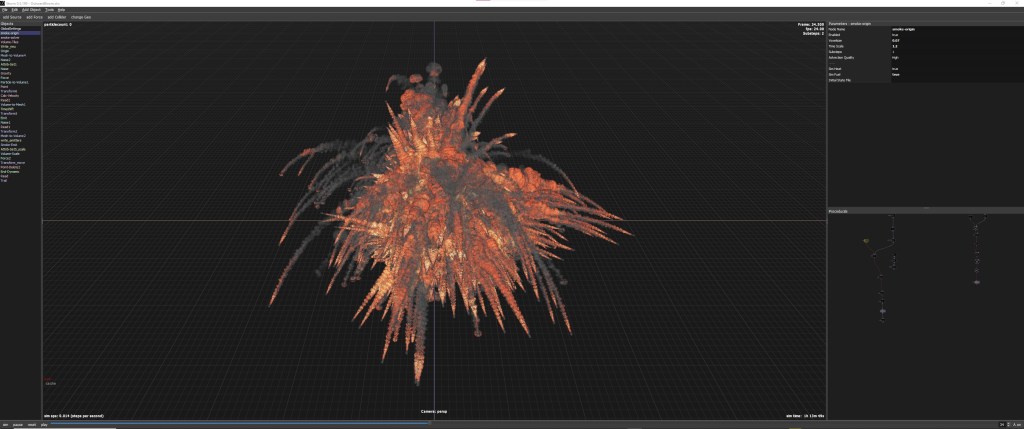
Task: Open the File menu
Action: tap(5, 10)
